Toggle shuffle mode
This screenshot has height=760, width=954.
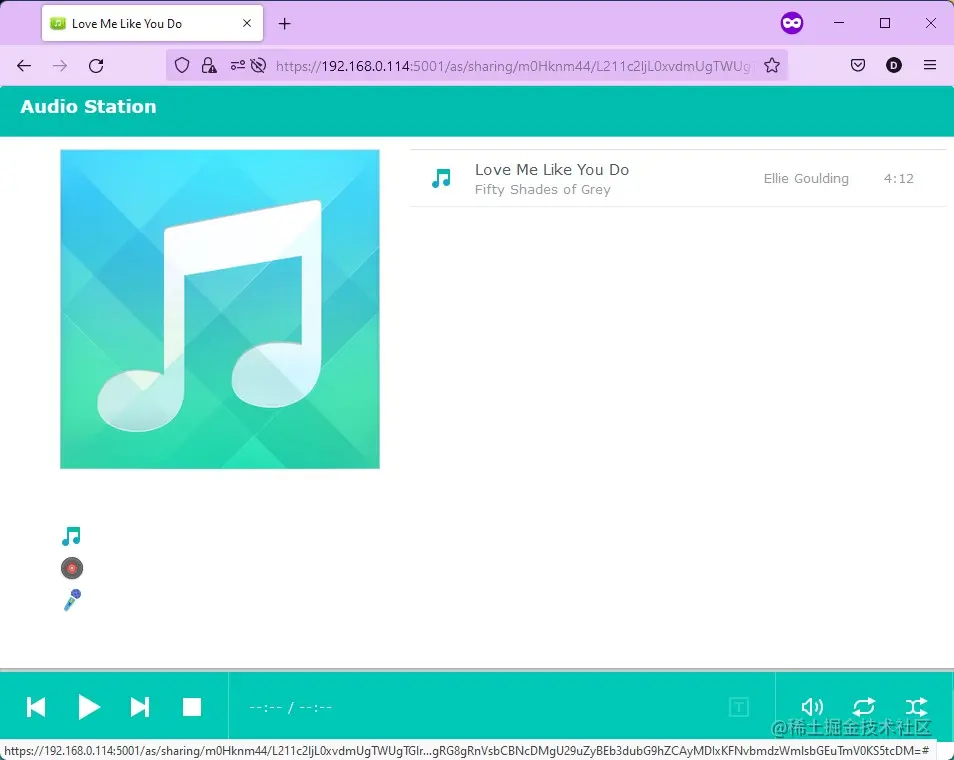(916, 707)
